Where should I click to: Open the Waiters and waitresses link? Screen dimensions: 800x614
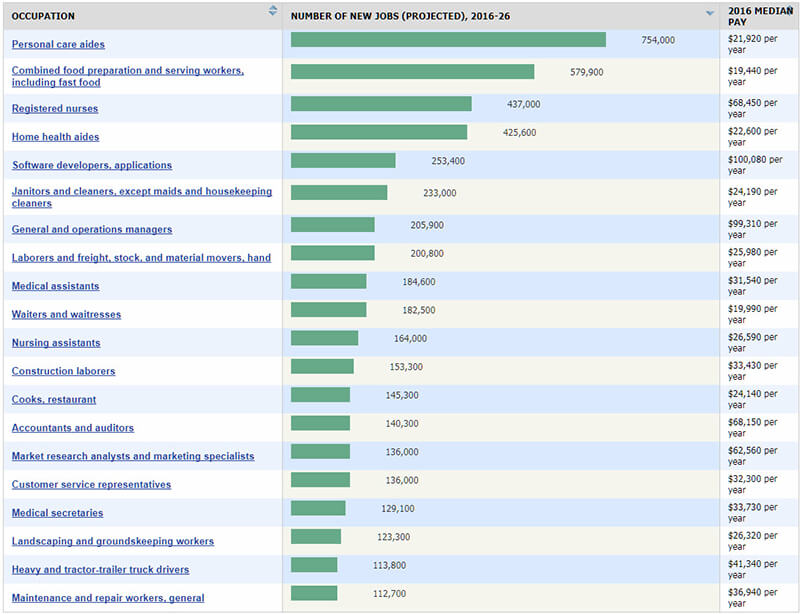tap(66, 314)
